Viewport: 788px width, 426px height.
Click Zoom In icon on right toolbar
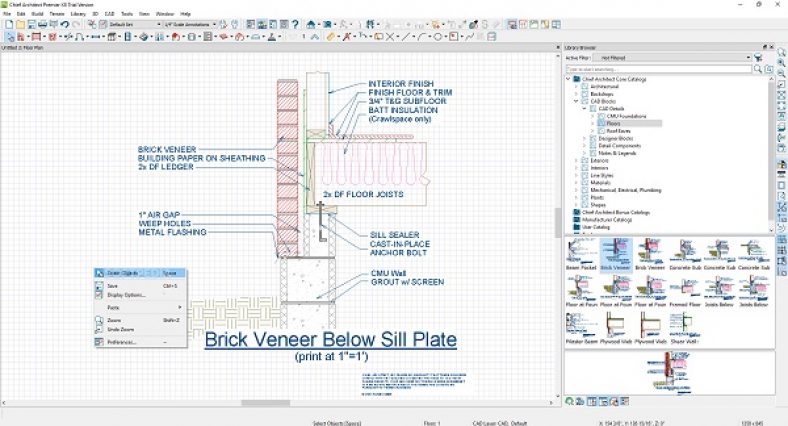point(781,63)
